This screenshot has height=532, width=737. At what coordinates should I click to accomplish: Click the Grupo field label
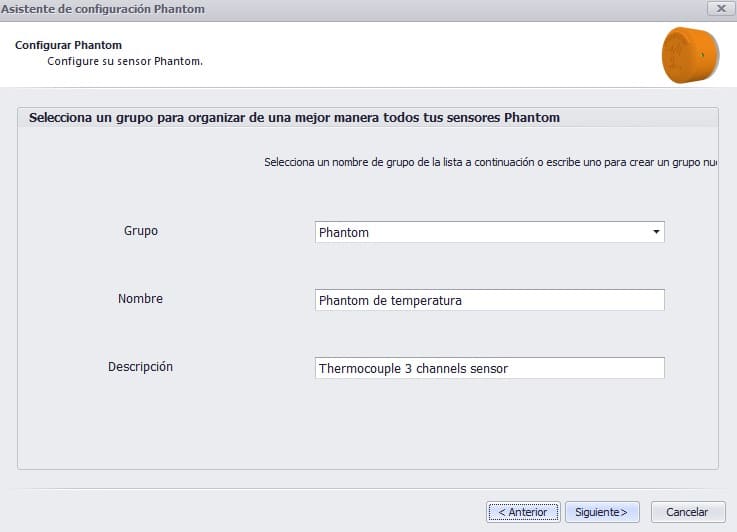click(x=141, y=231)
